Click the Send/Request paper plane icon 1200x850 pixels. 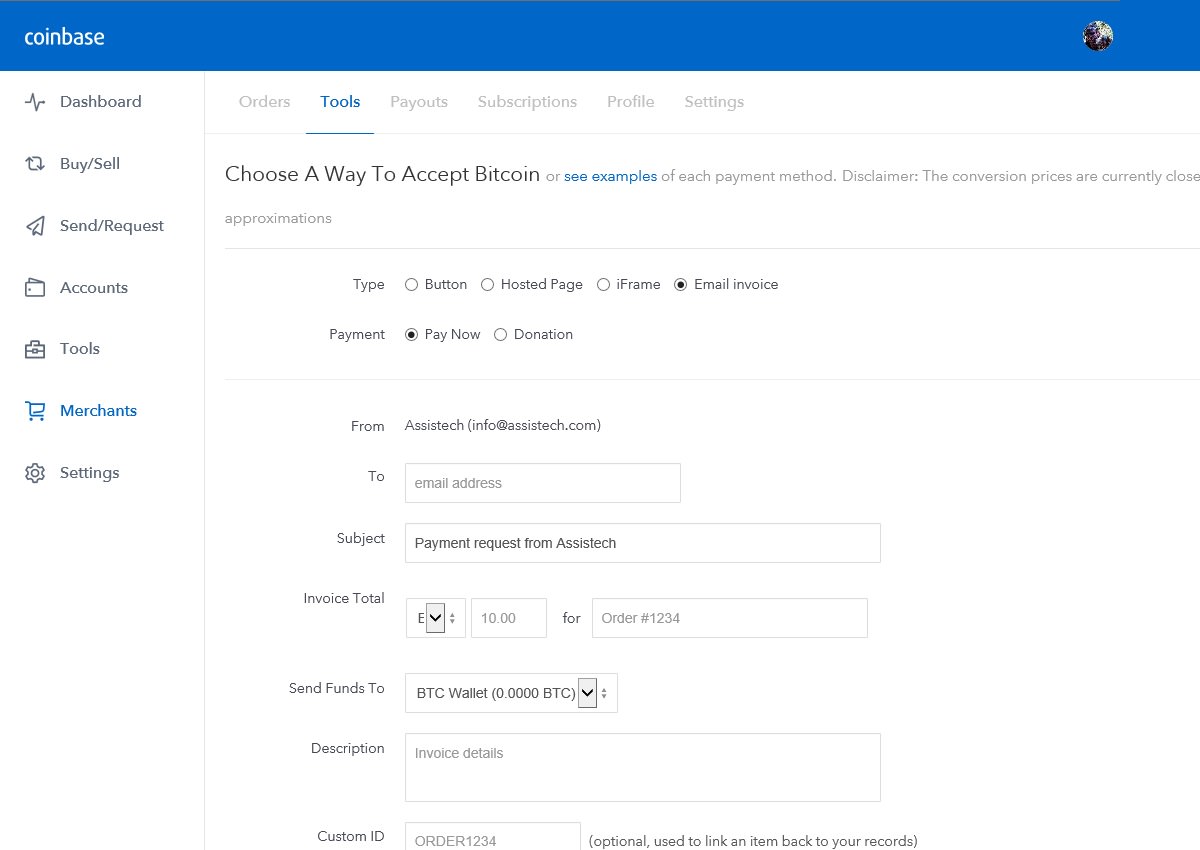35,226
